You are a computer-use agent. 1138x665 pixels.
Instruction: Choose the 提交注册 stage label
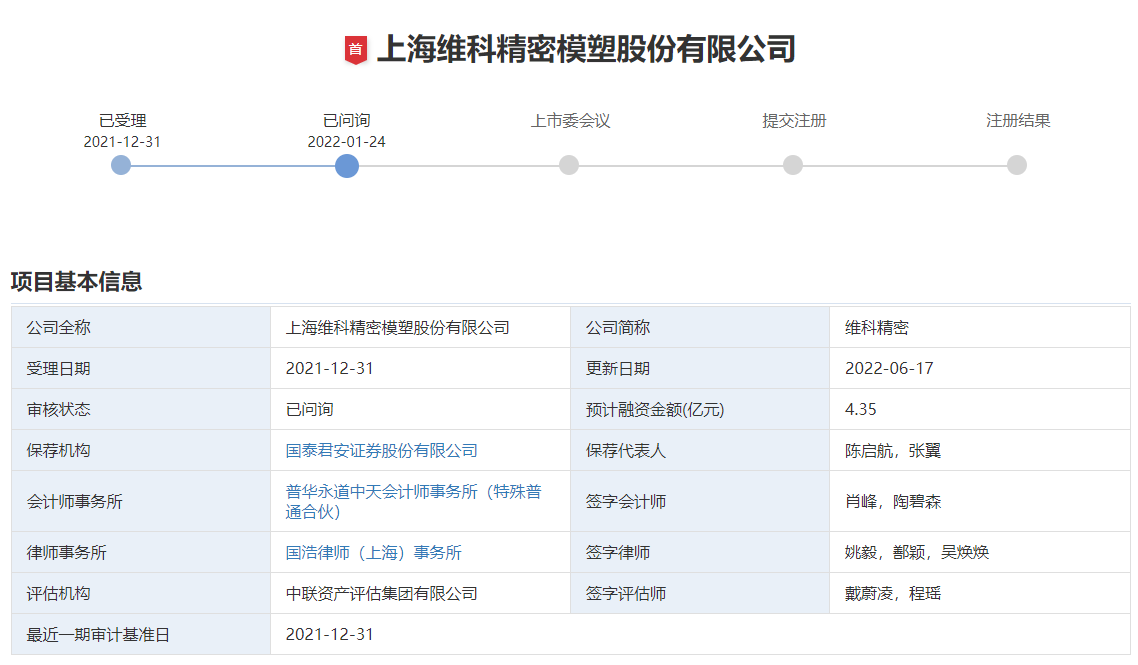click(794, 121)
